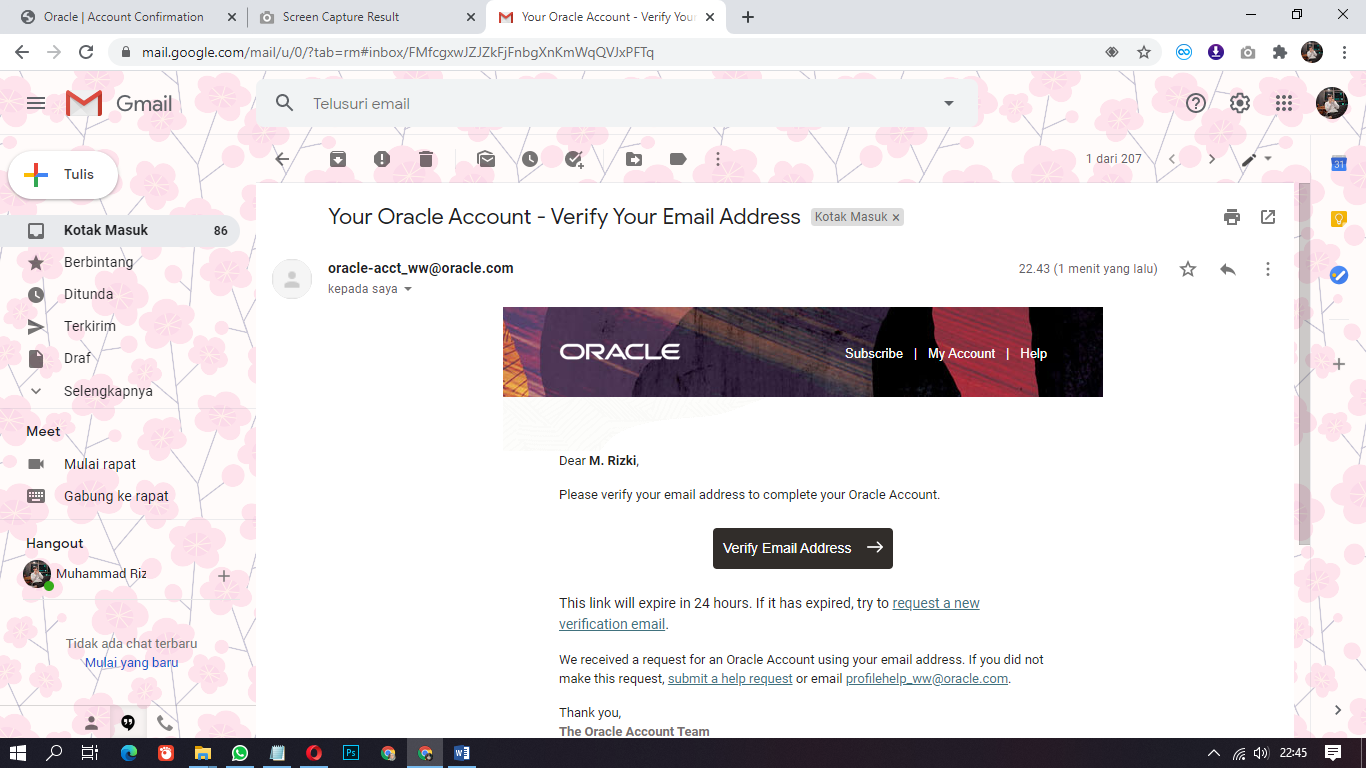Open the Windows Start menu
Viewport: 1366px width, 768px height.
pos(19,753)
